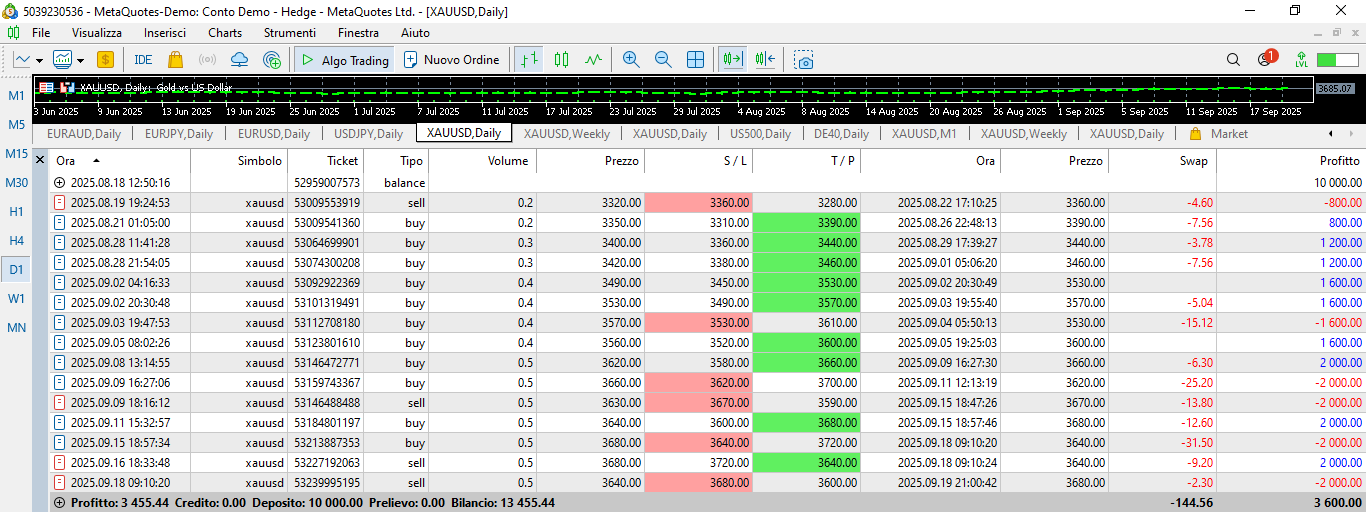
Task: Switch chart to candlestick display
Action: [x=561, y=60]
